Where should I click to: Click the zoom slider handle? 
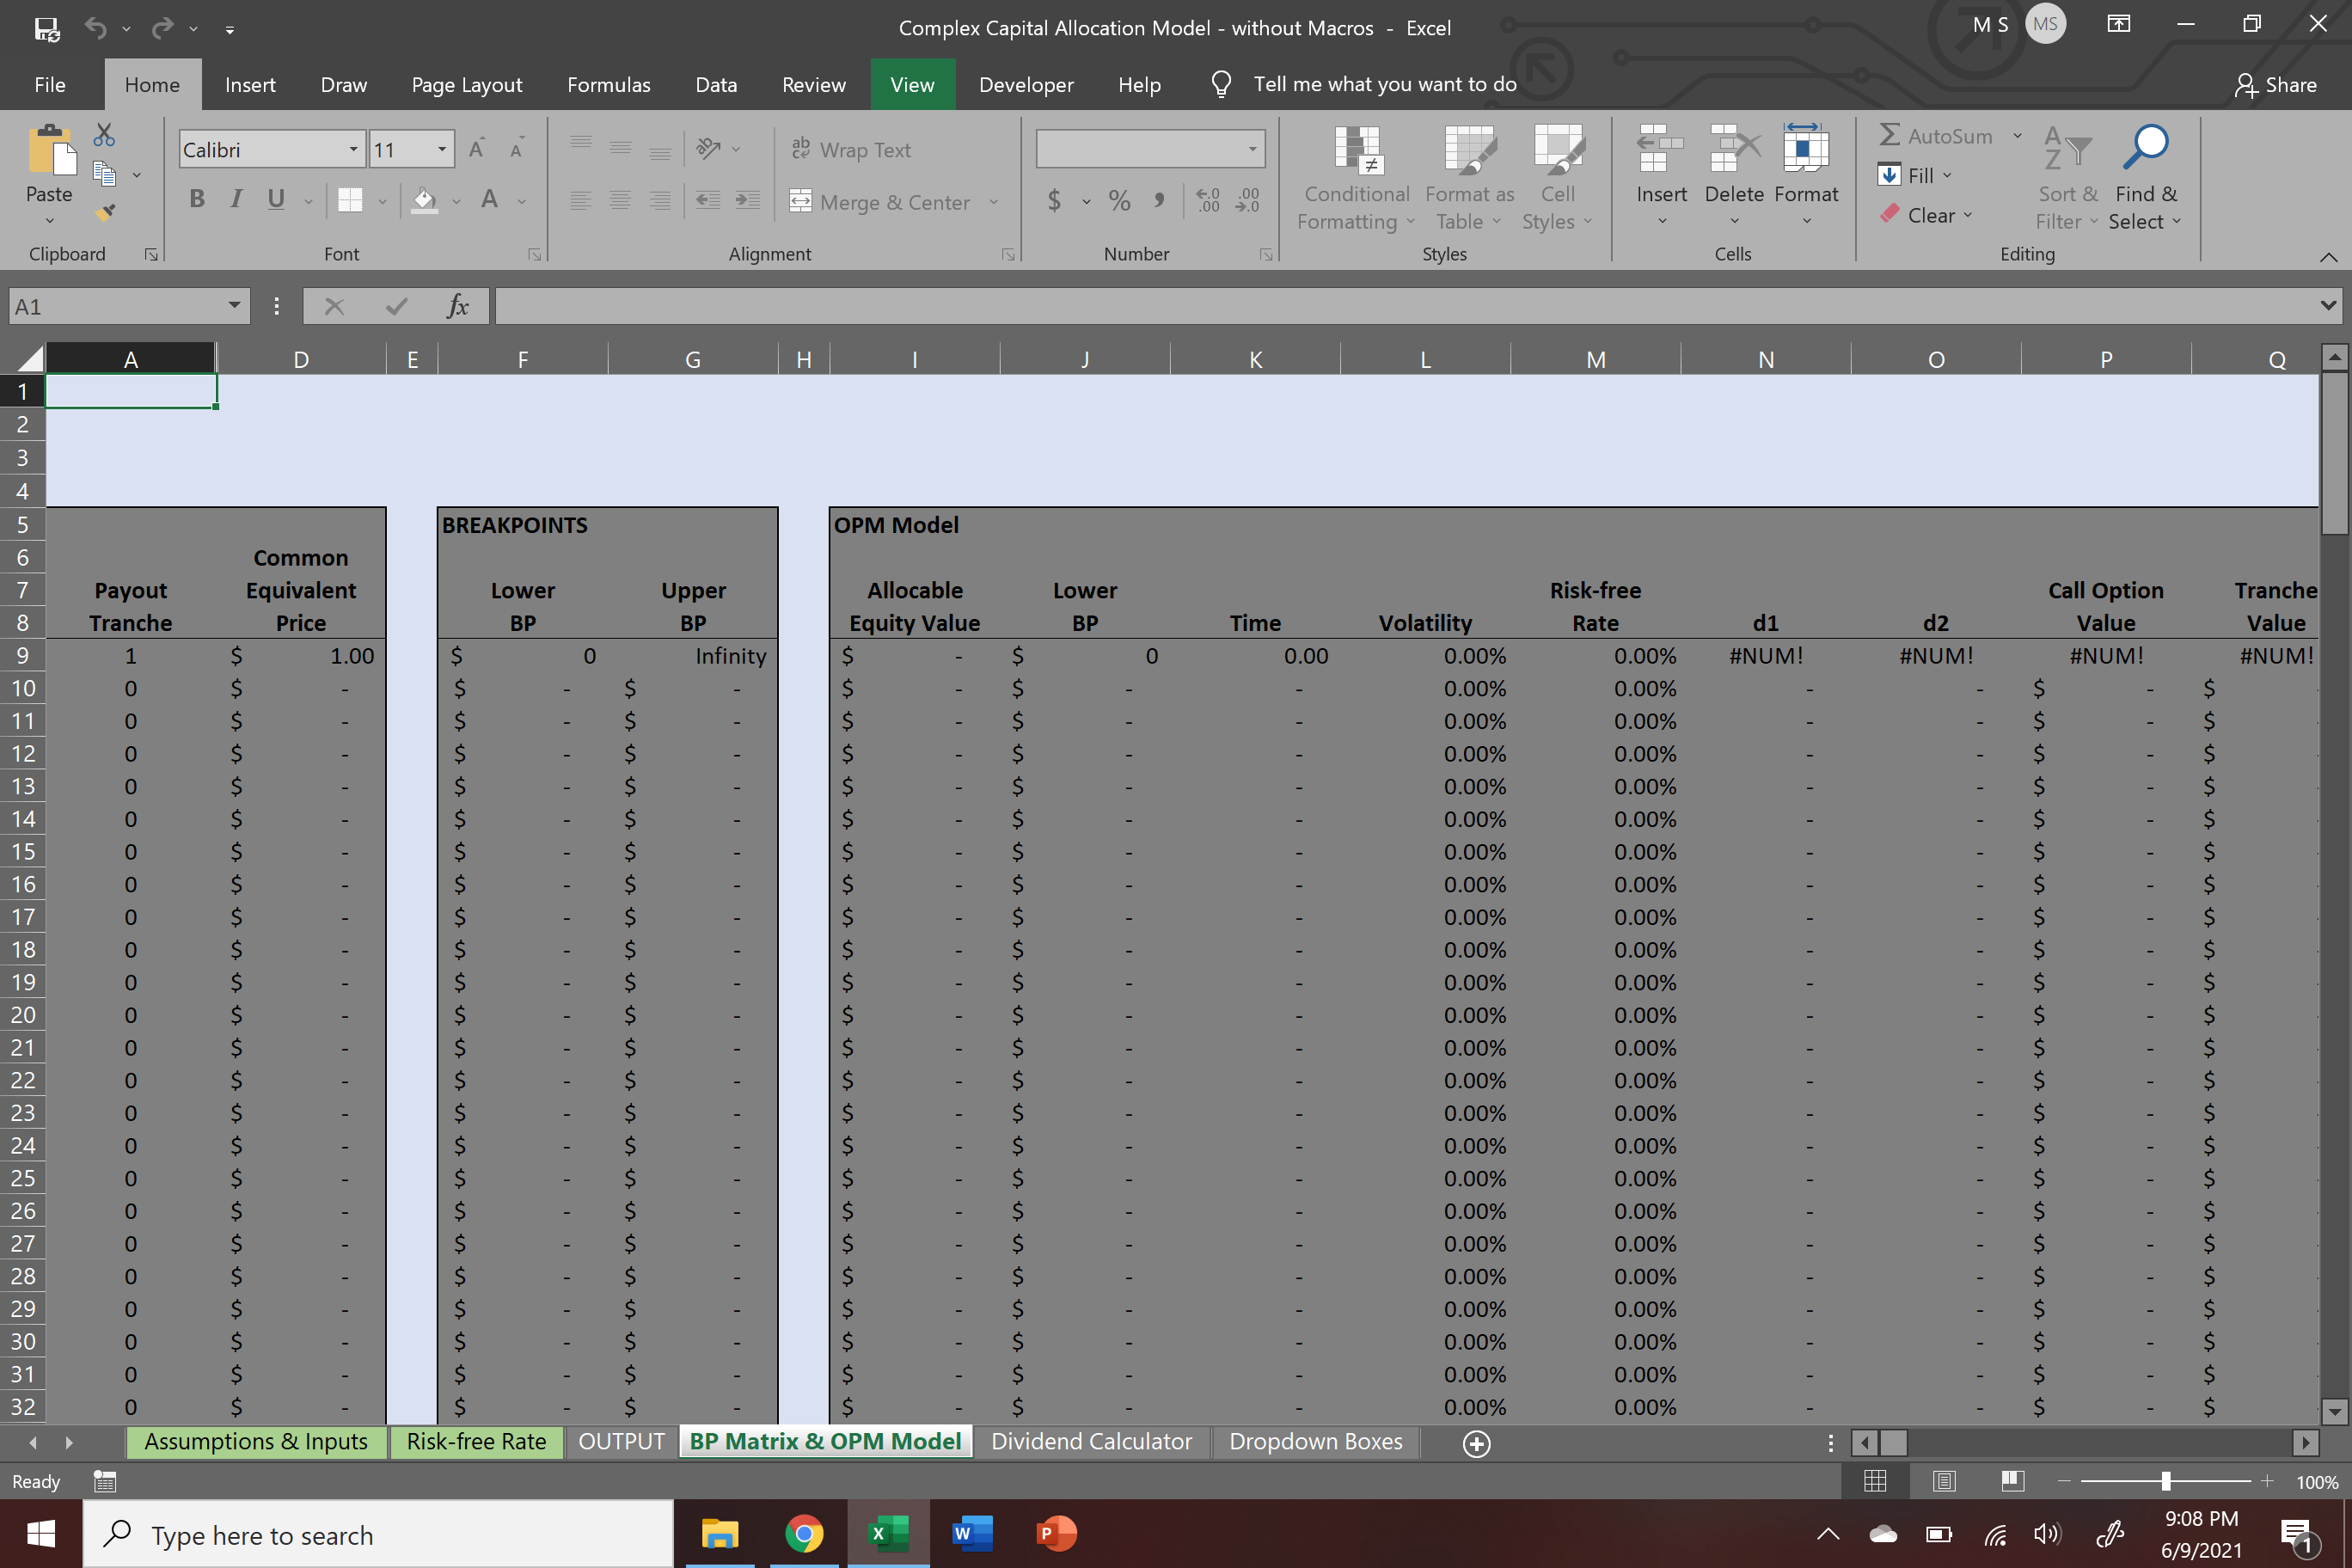pyautogui.click(x=2165, y=1481)
